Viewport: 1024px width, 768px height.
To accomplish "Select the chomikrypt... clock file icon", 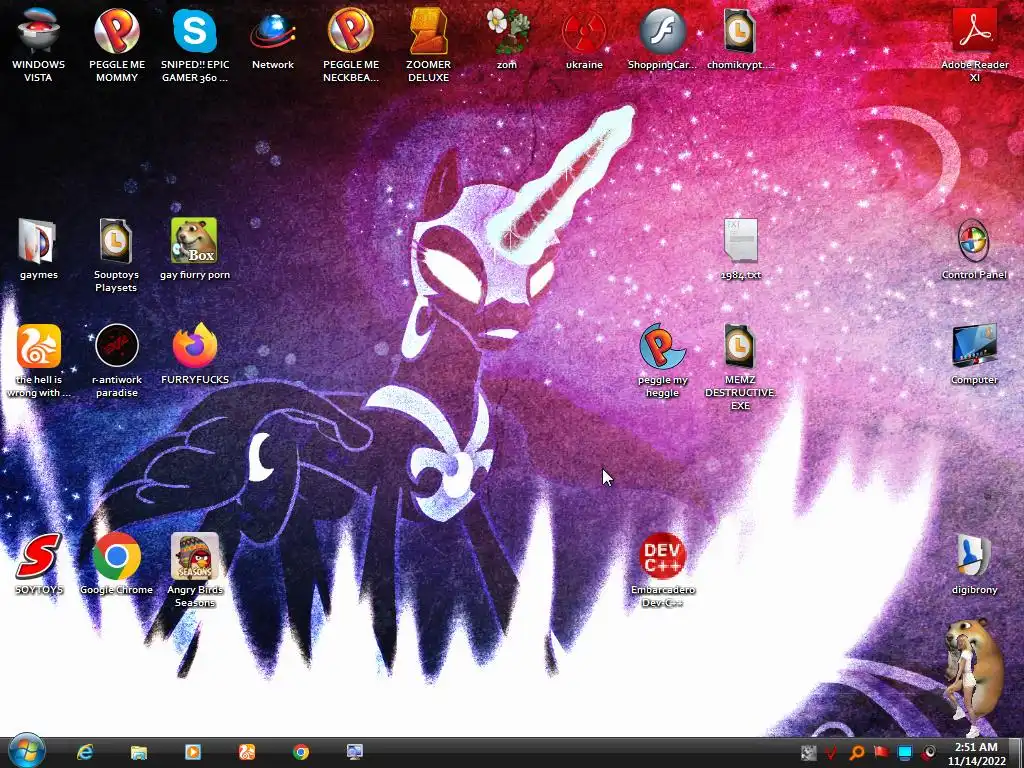I will pos(740,31).
